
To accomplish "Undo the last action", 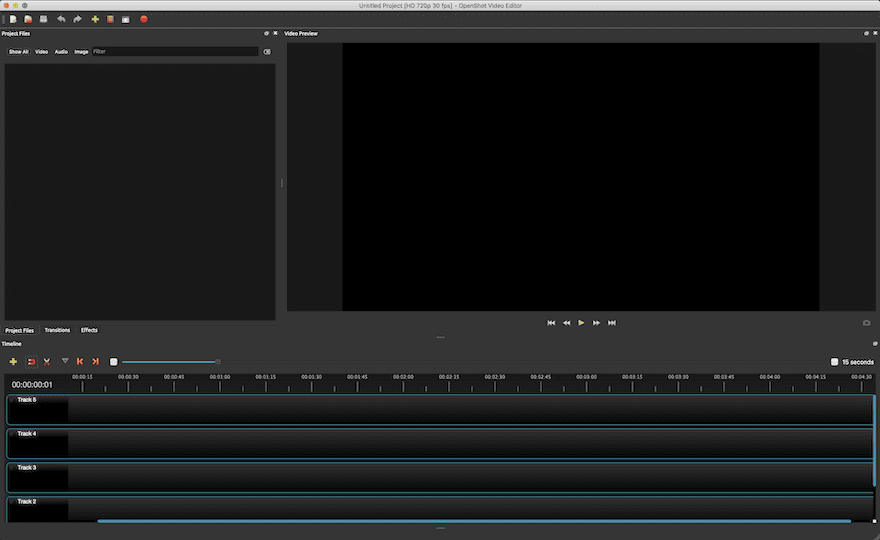I will (x=61, y=19).
